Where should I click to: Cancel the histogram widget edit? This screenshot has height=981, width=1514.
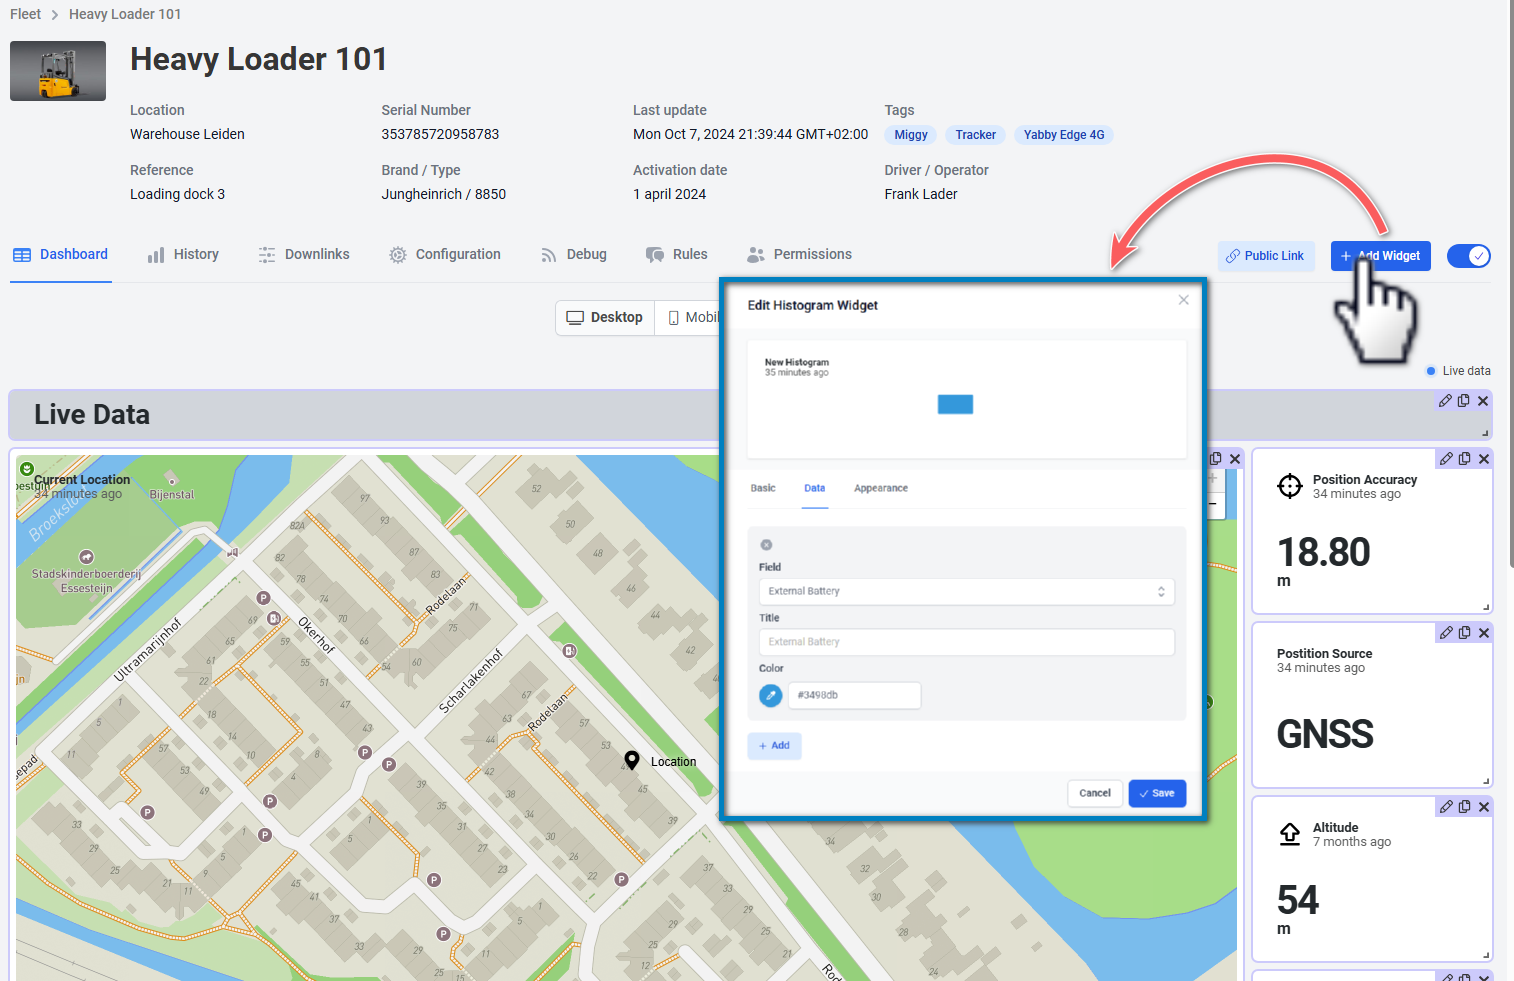coord(1095,793)
